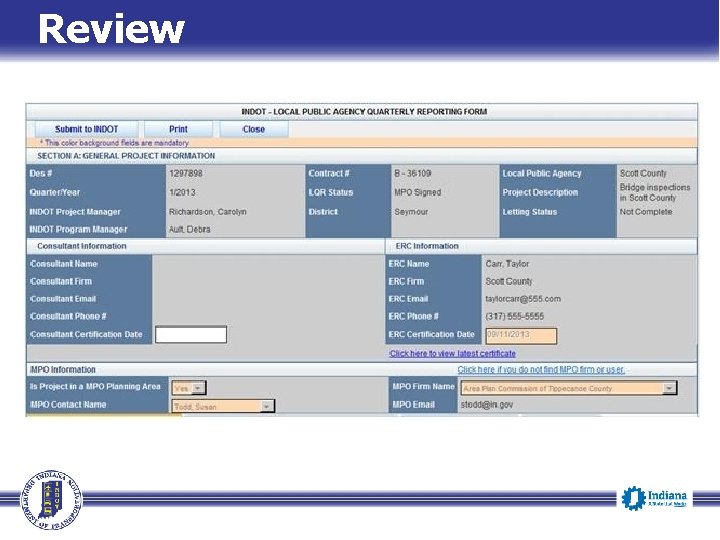Select Des # value 1297898
The width and height of the screenshot is (720, 540).
tap(186, 174)
